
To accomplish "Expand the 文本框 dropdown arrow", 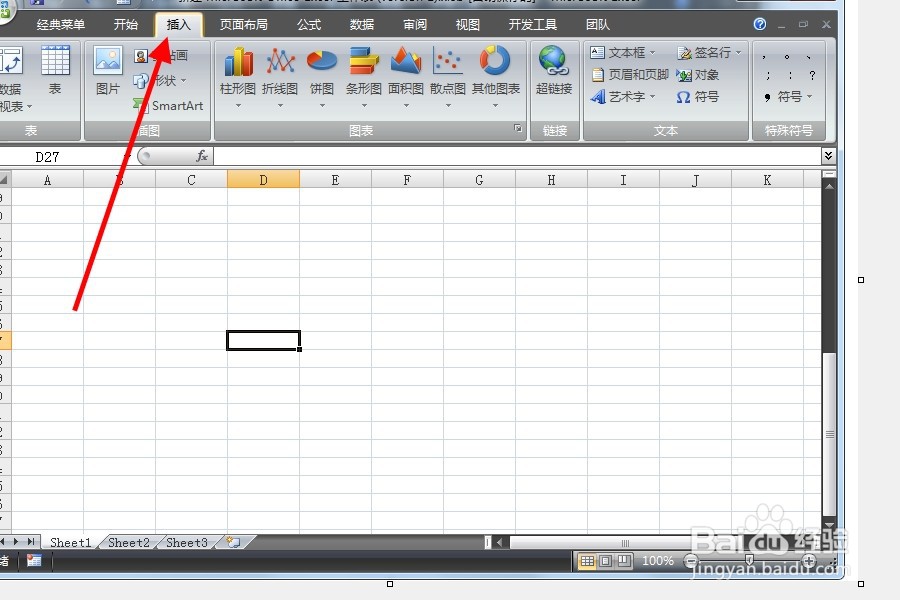I will pyautogui.click(x=652, y=53).
